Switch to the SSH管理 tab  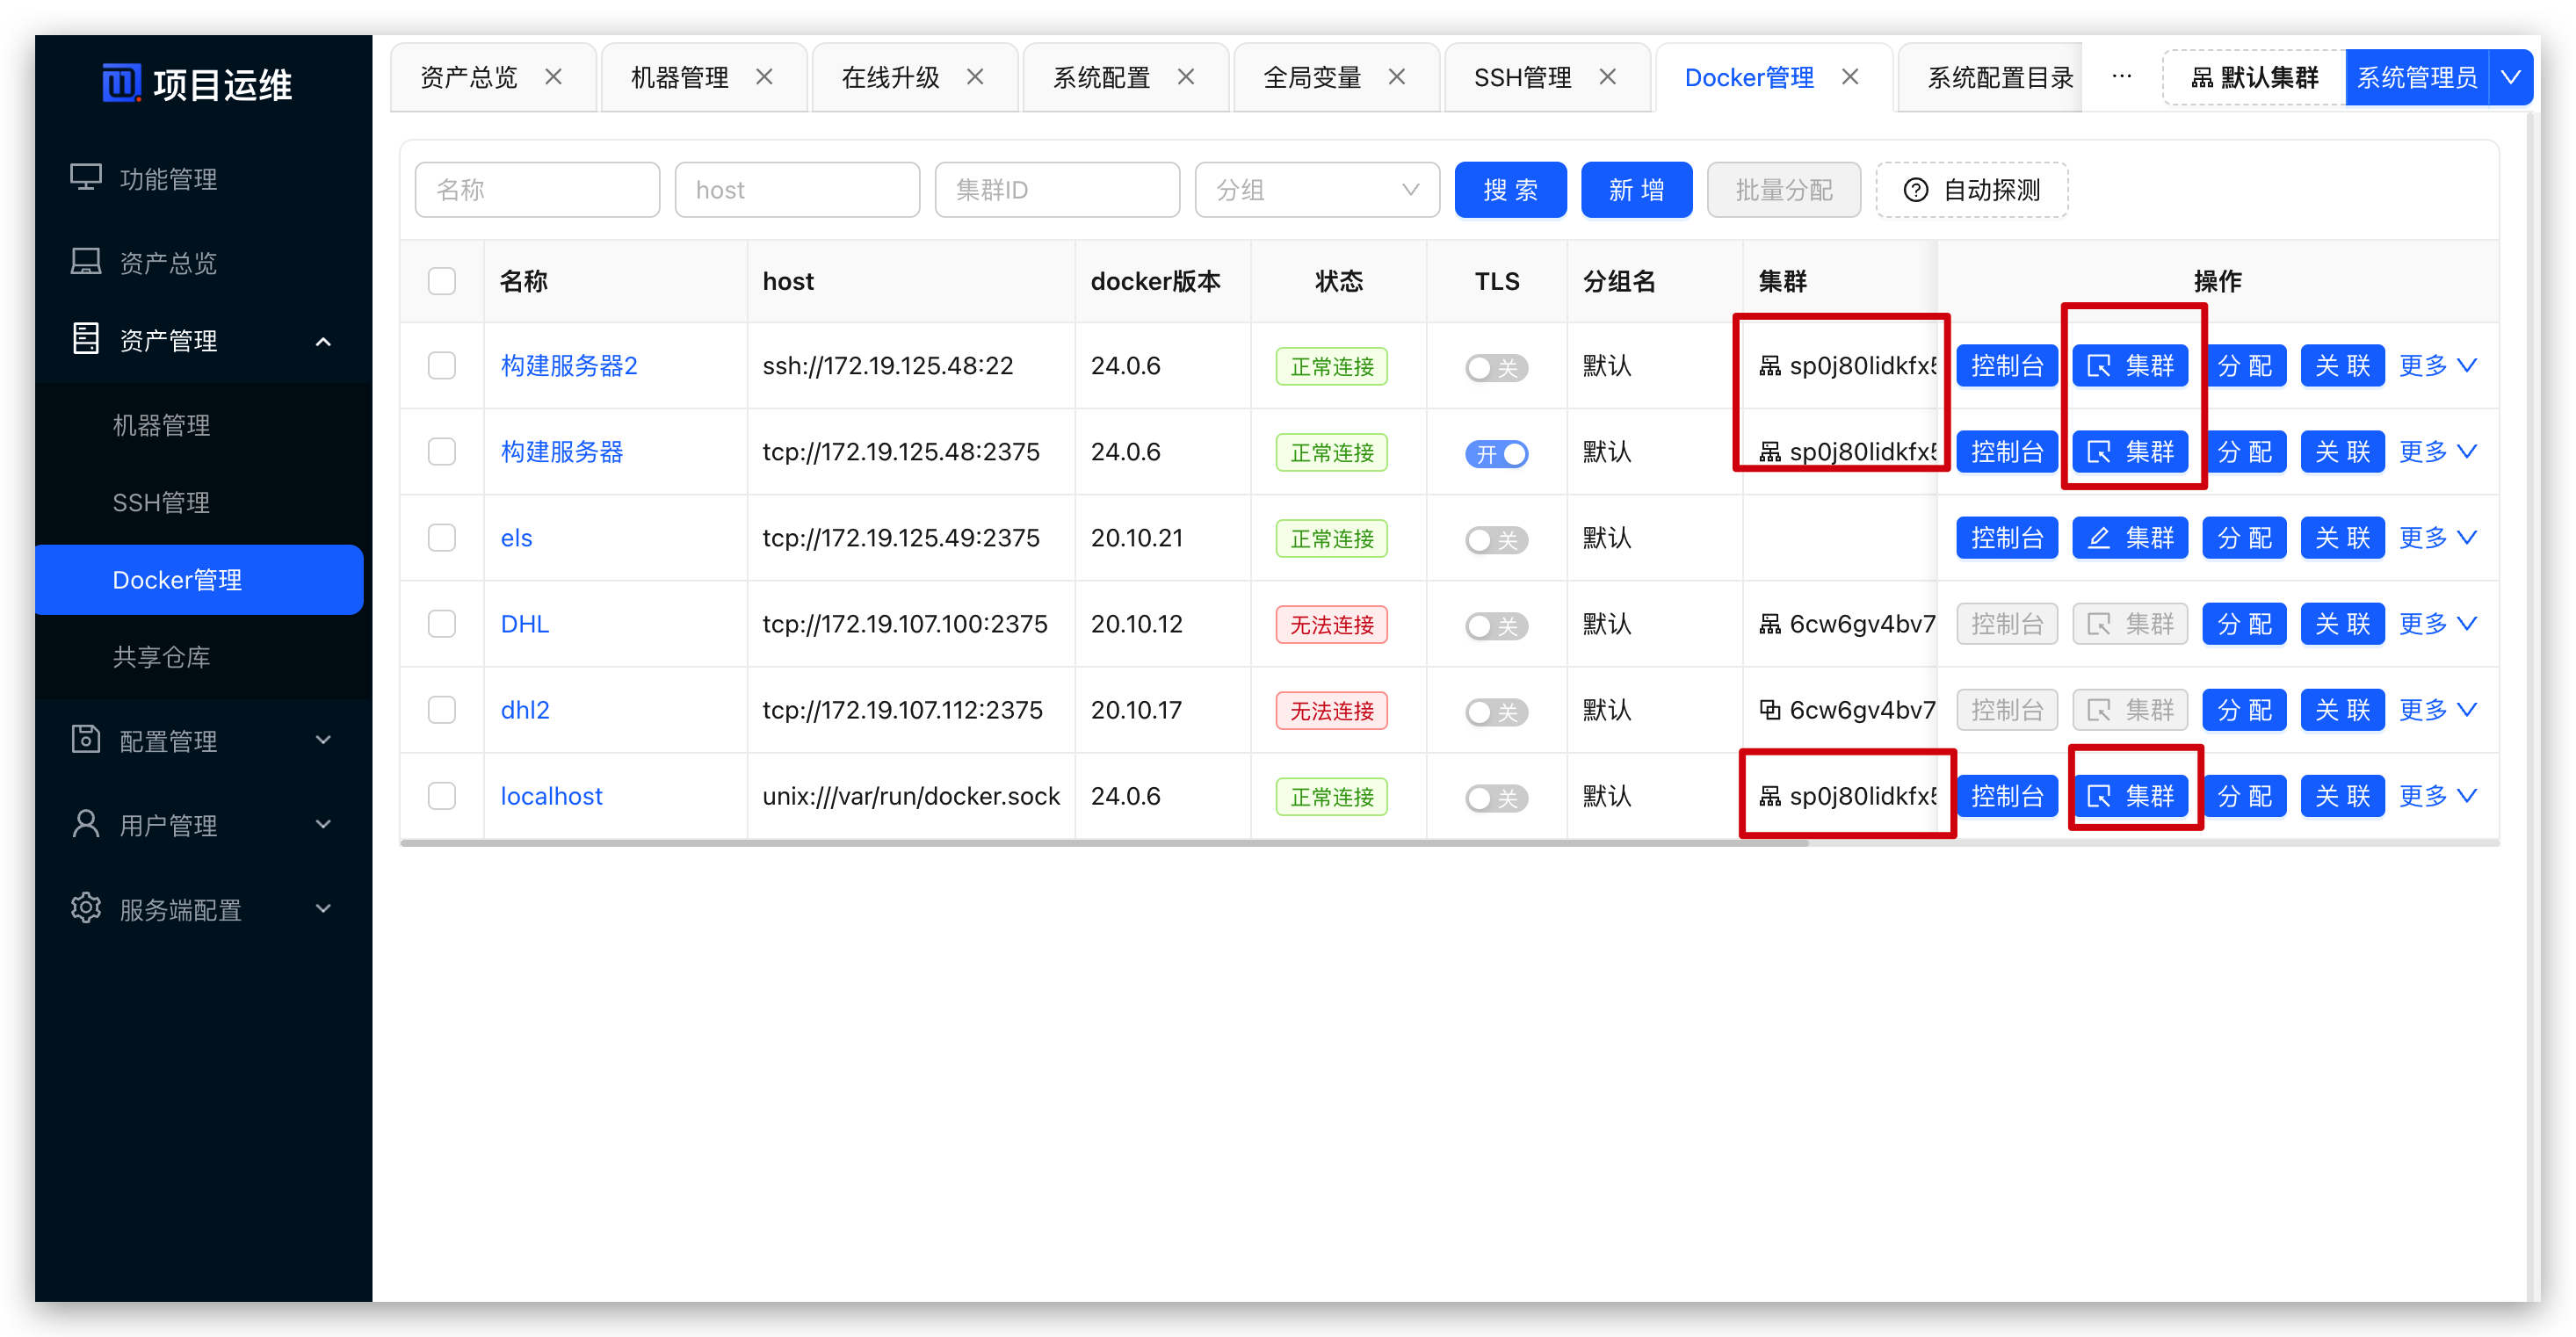click(1522, 77)
